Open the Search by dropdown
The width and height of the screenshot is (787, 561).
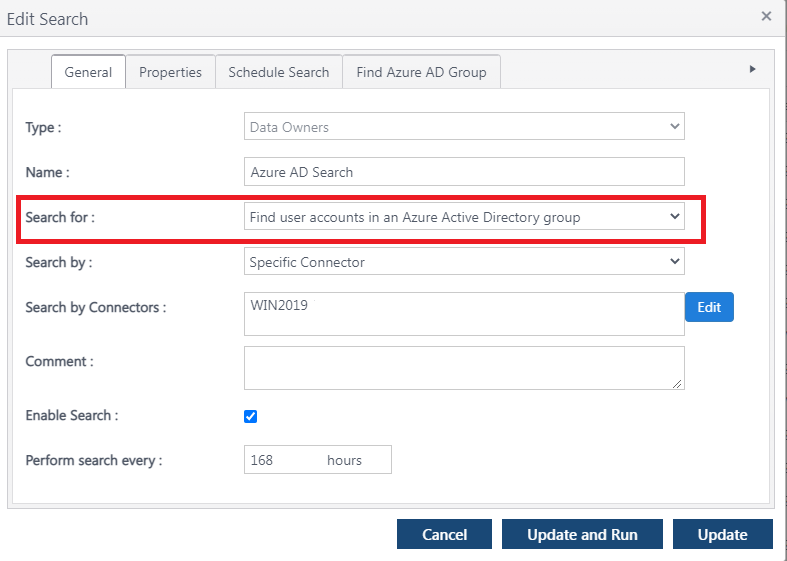tap(464, 262)
